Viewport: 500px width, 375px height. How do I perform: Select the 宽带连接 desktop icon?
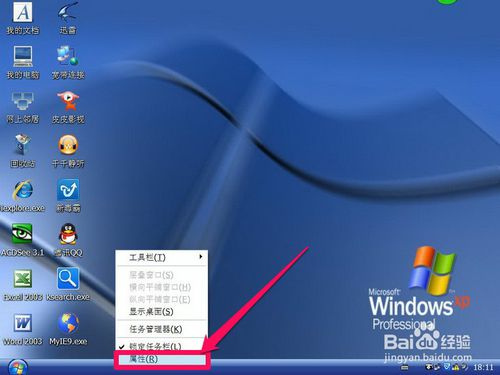(68, 62)
